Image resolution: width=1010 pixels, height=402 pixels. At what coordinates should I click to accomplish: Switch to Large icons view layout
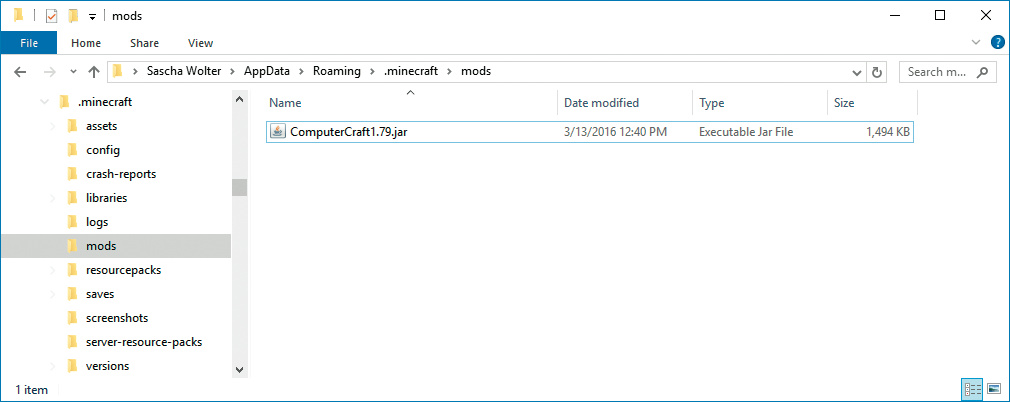pos(994,388)
